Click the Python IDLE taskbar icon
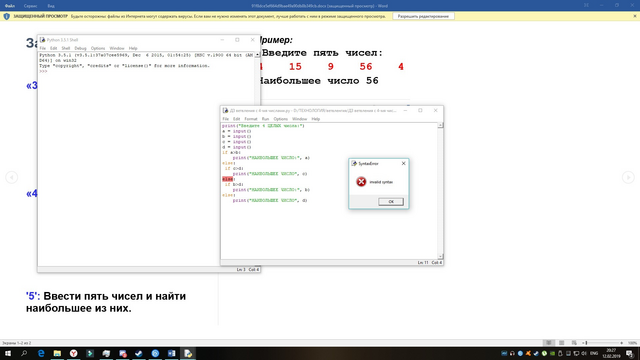640x360 pixels. pyautogui.click(x=188, y=353)
